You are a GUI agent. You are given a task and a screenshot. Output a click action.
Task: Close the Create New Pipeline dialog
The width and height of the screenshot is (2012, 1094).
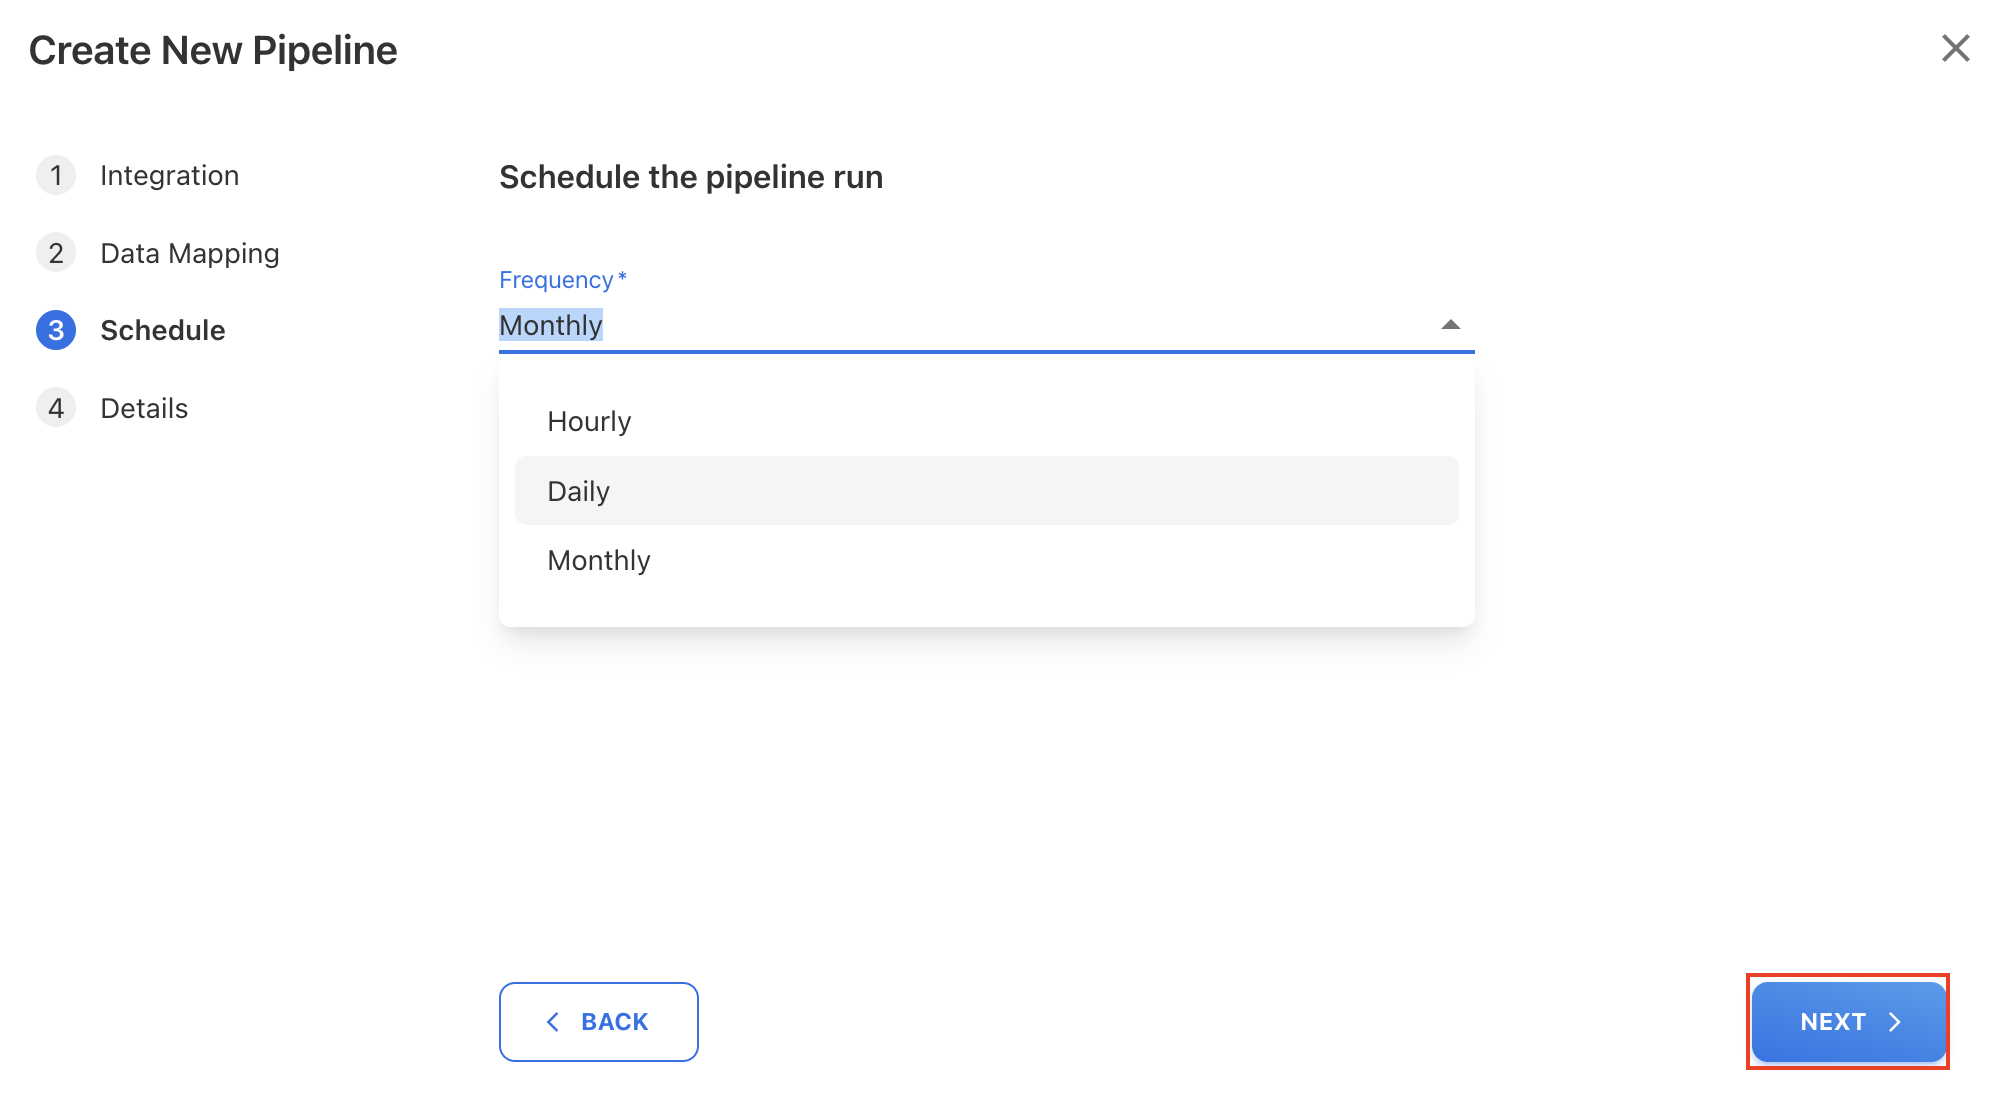pos(1955,48)
